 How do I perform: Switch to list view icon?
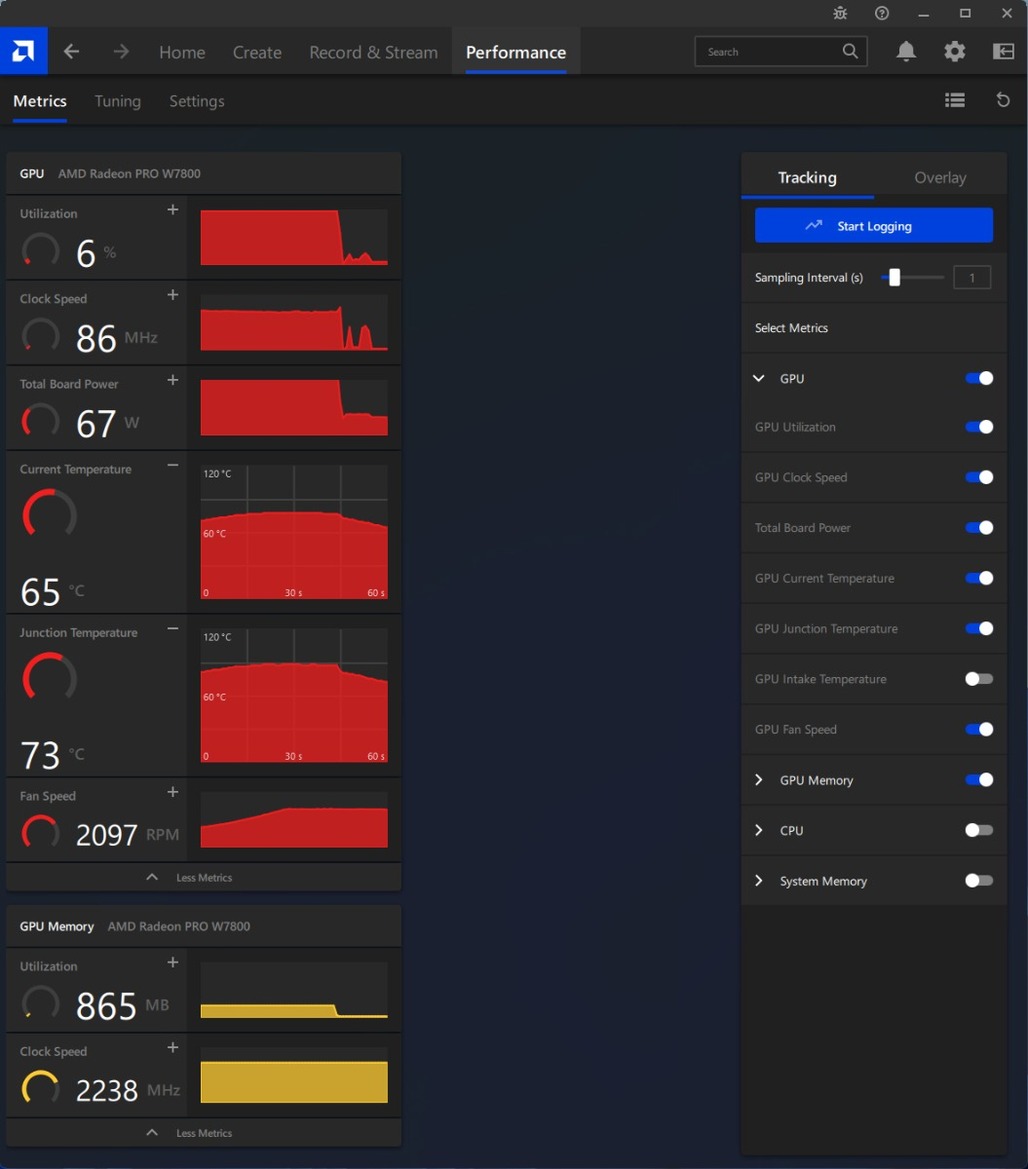tap(955, 100)
